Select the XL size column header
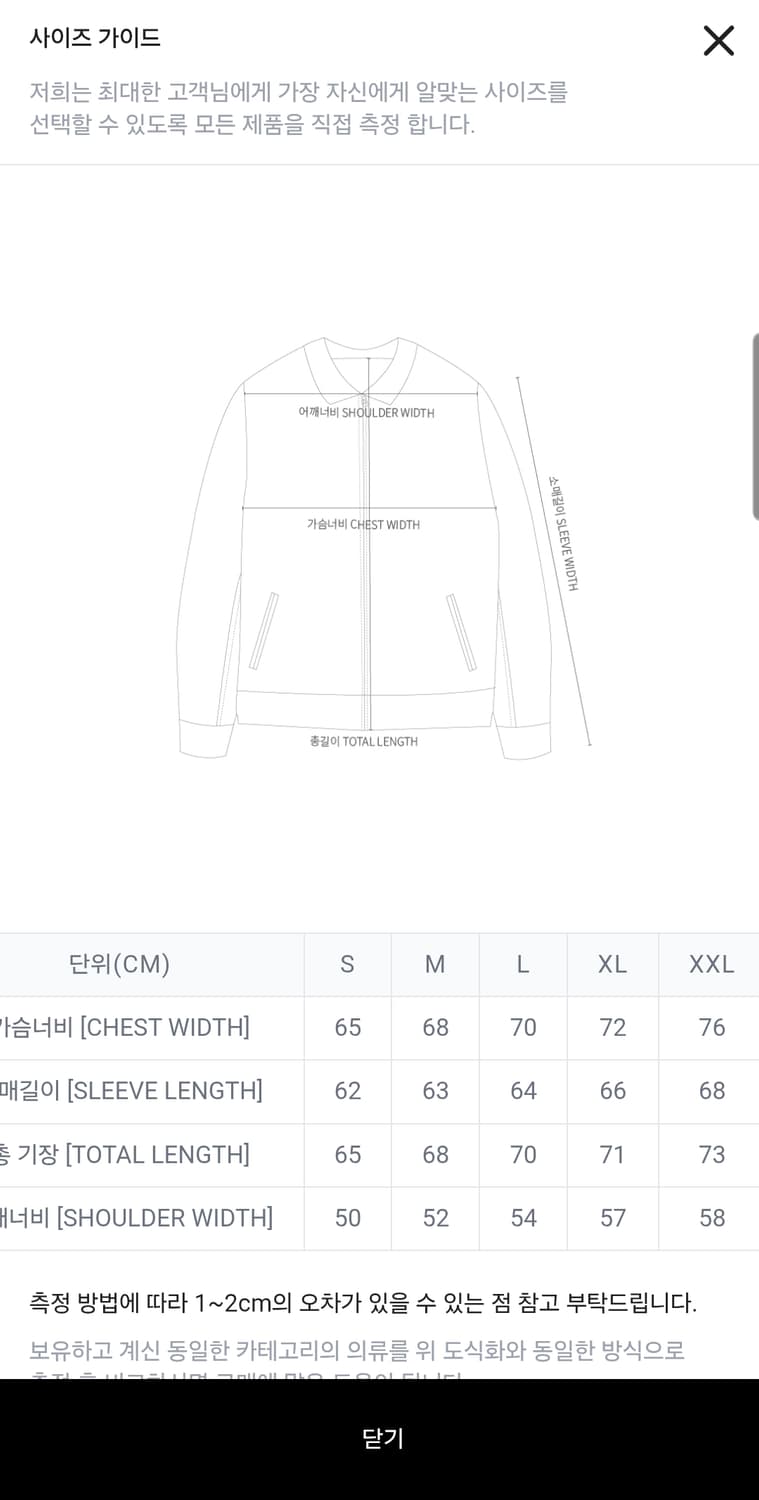The image size is (759, 1500). click(x=612, y=964)
